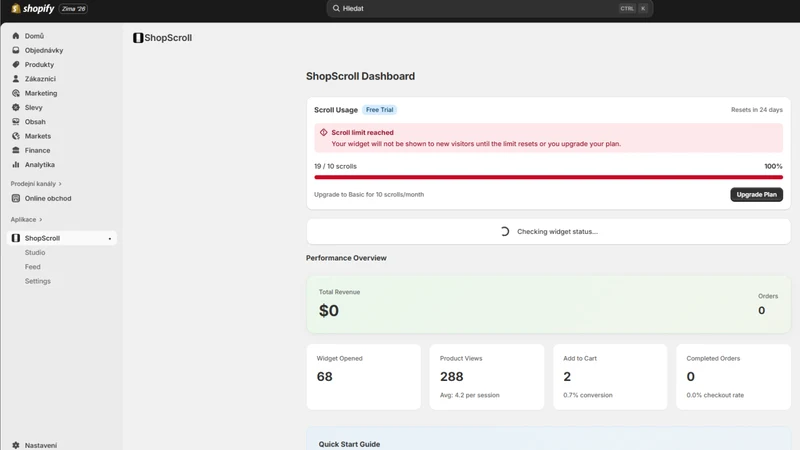Click the ShopScroll app icon in sidebar
The height and width of the screenshot is (450, 800).
(16, 238)
